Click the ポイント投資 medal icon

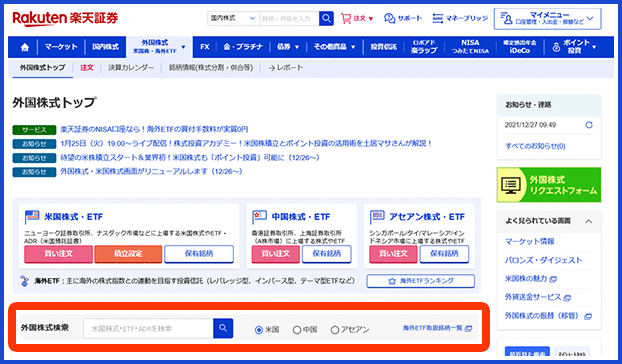coord(556,47)
